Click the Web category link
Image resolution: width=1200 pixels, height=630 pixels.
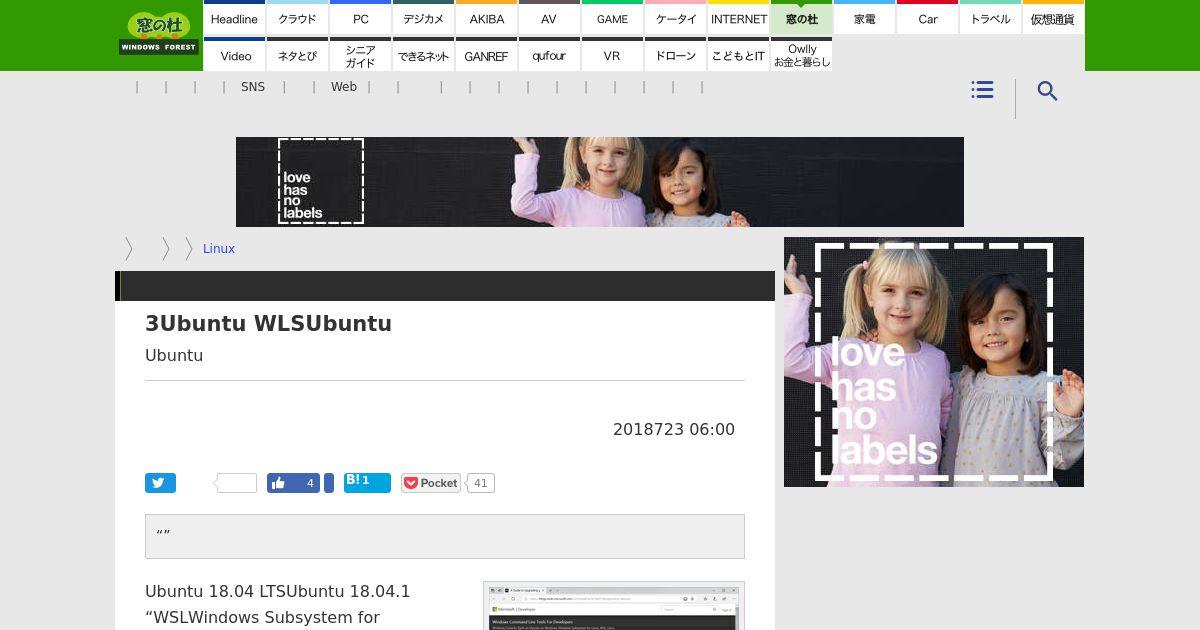344,87
